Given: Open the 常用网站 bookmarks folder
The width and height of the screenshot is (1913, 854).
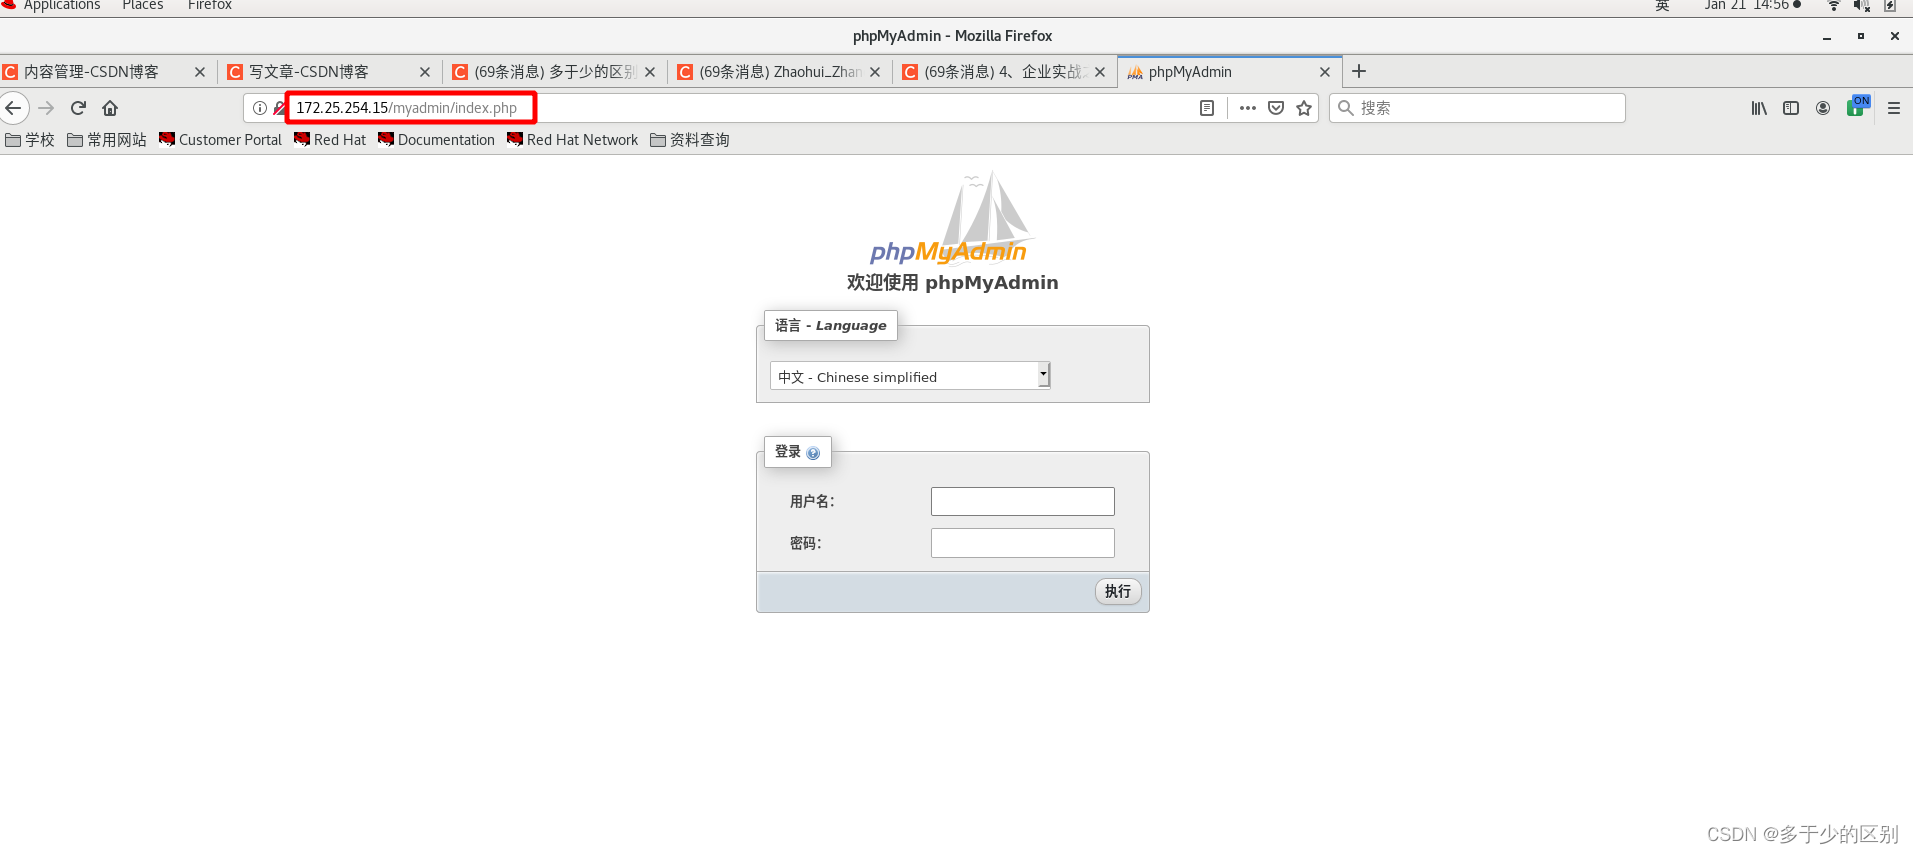Looking at the screenshot, I should pyautogui.click(x=107, y=140).
